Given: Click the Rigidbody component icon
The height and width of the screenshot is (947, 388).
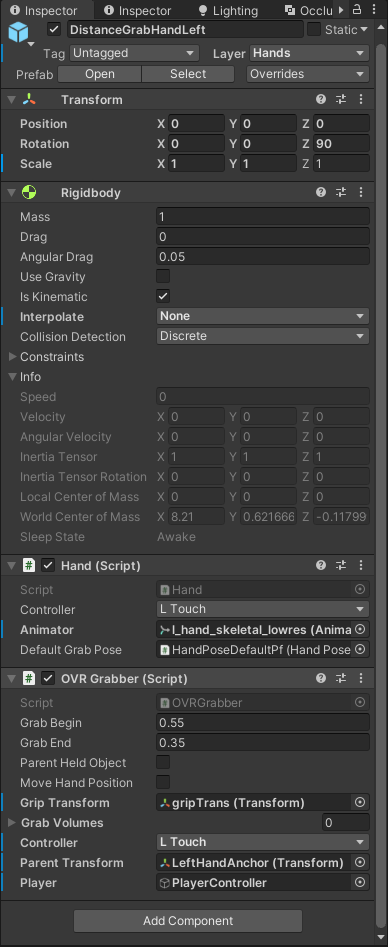Looking at the screenshot, I should click(x=29, y=193).
